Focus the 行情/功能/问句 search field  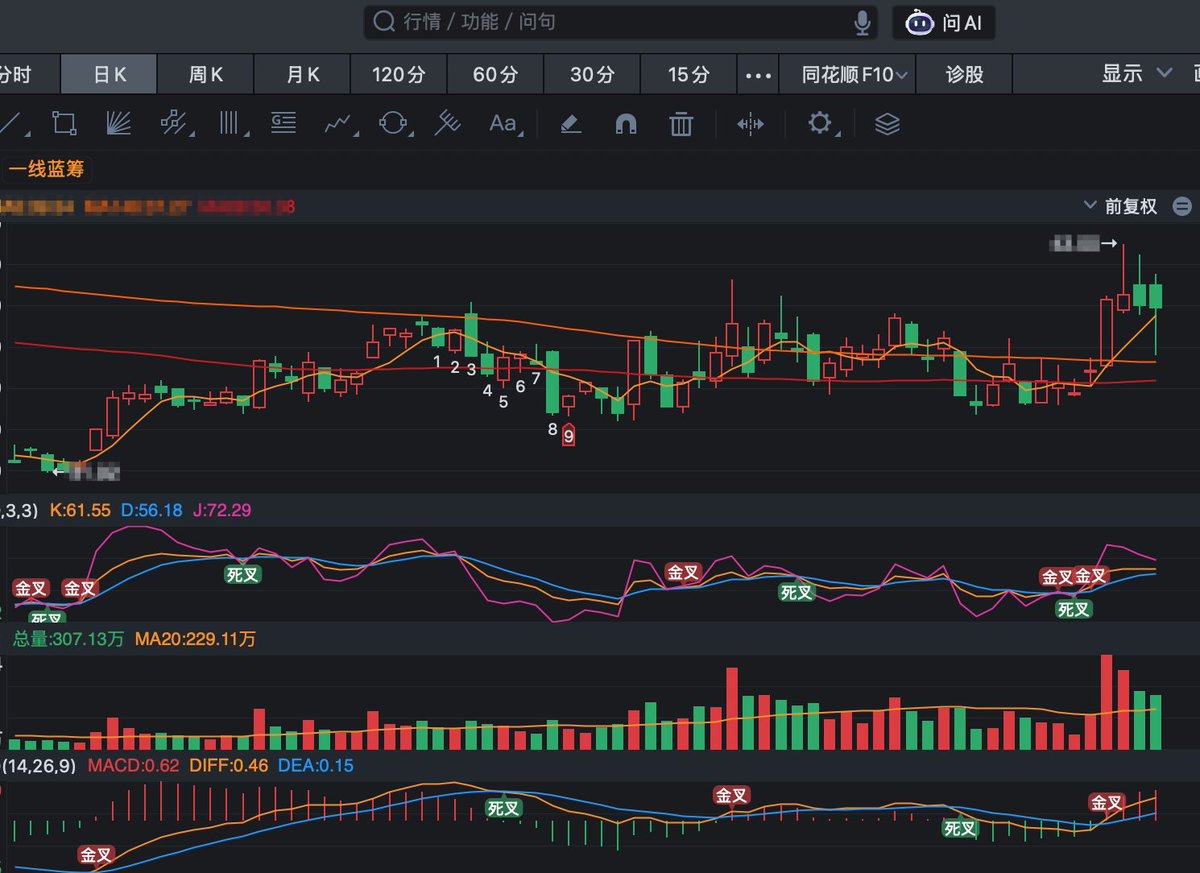point(620,22)
